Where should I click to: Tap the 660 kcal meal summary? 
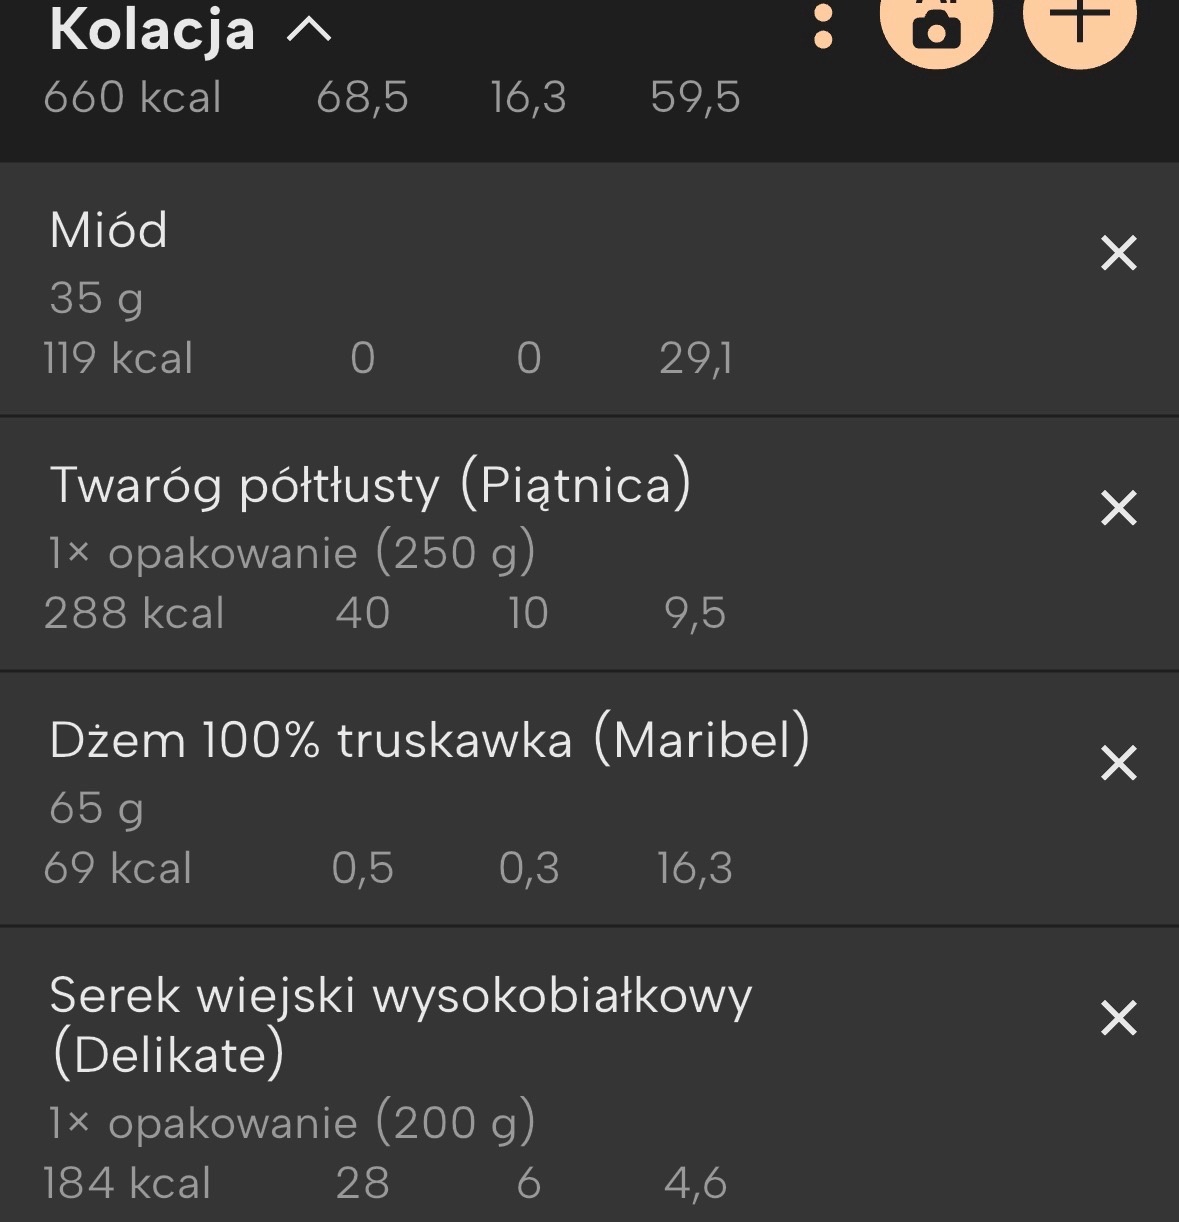click(132, 98)
